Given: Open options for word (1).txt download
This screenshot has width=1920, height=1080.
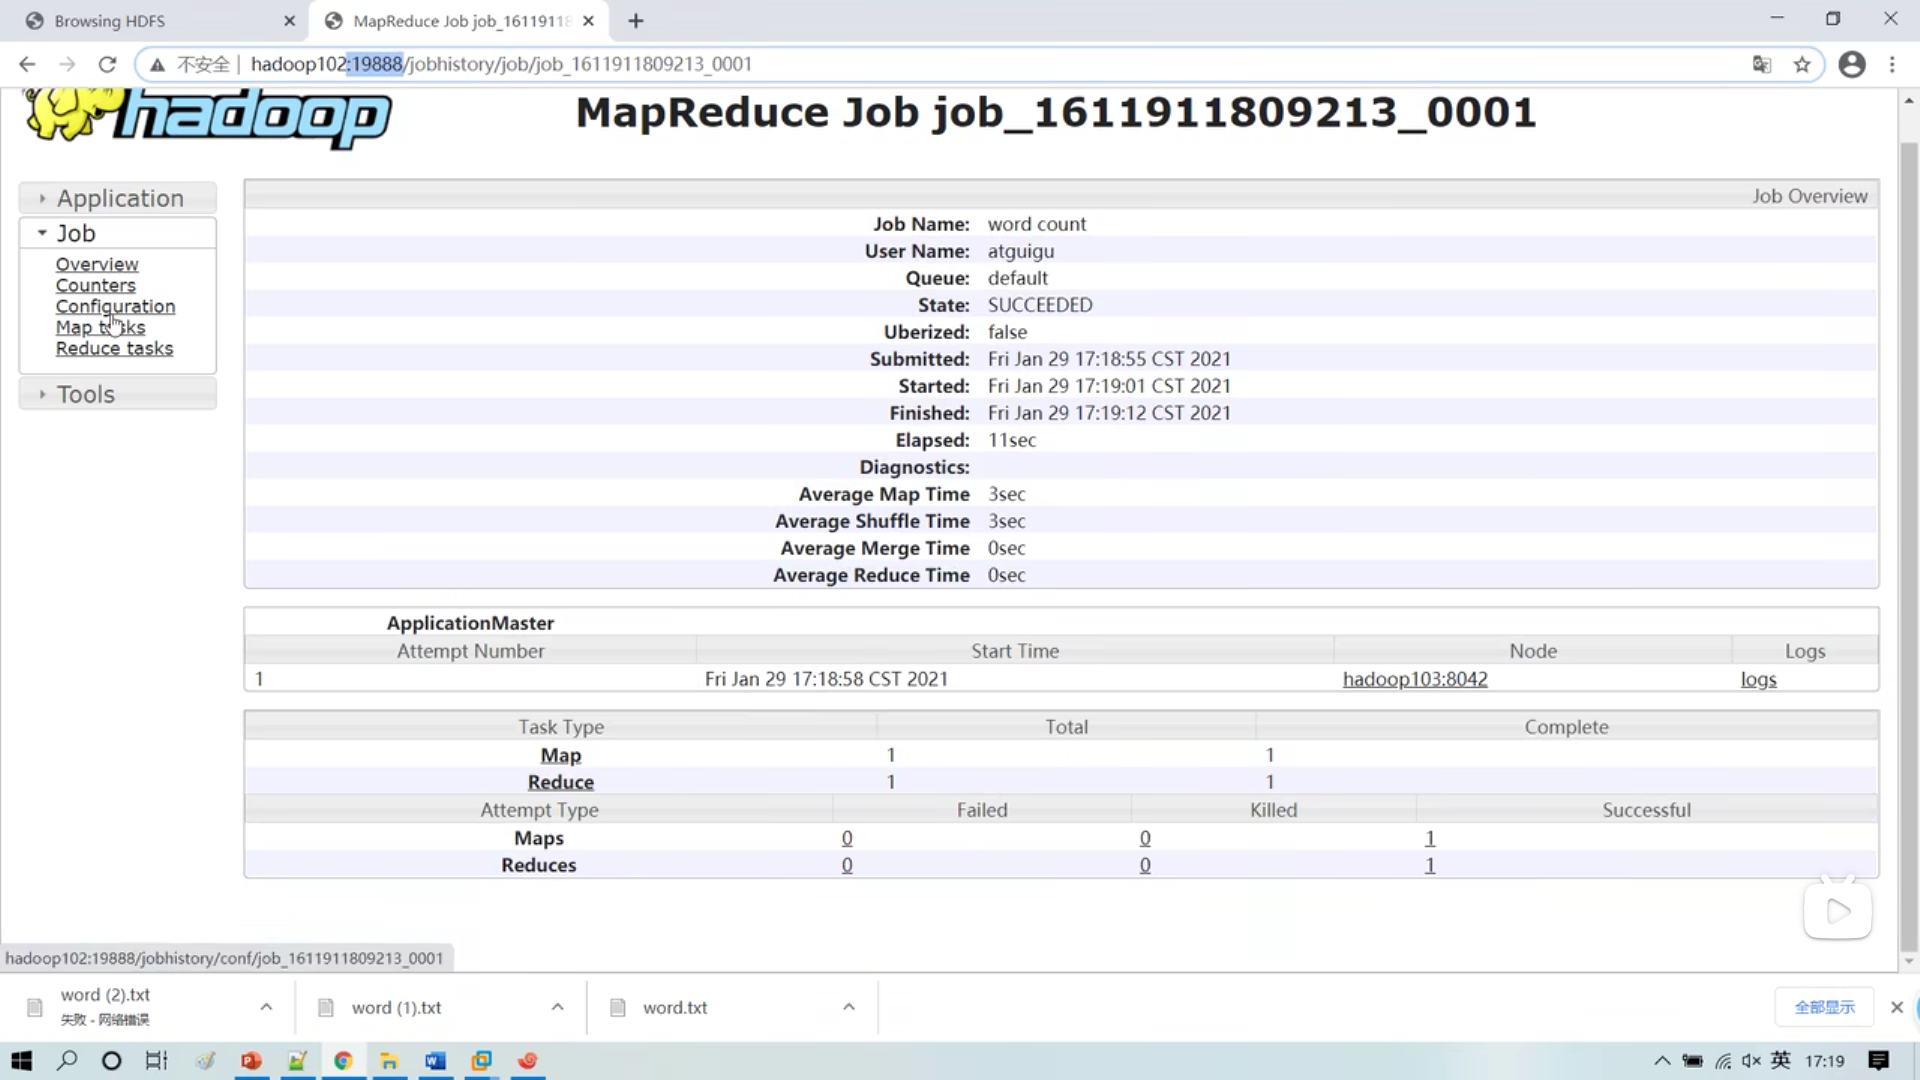Looking at the screenshot, I should pos(558,1007).
